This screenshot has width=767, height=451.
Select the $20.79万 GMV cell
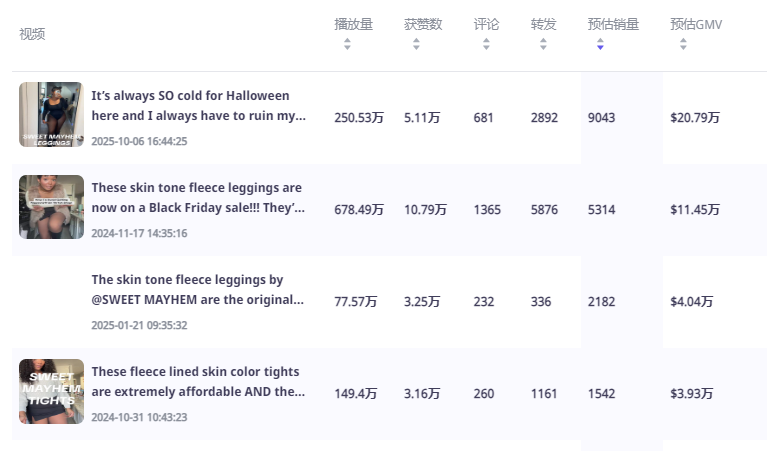[x=695, y=118]
